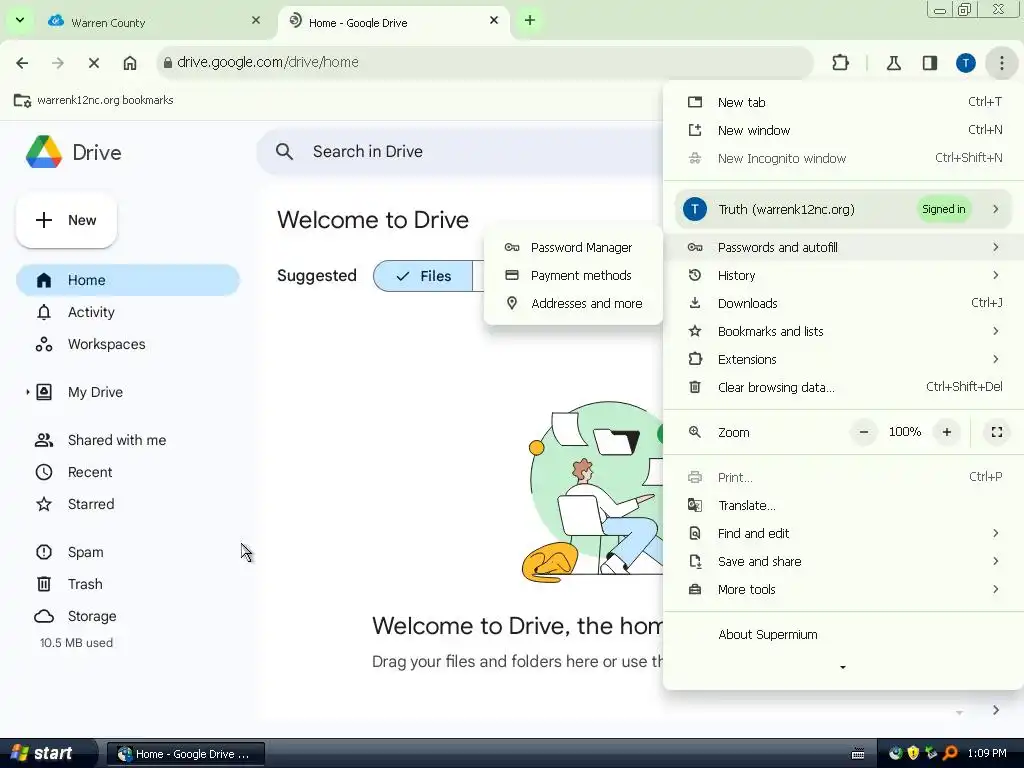Show more menu items arrow at bottom
This screenshot has width=1024, height=768.
(x=842, y=667)
